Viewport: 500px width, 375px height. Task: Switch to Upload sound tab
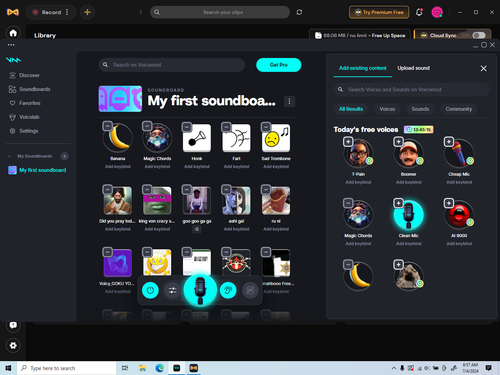coord(413,68)
